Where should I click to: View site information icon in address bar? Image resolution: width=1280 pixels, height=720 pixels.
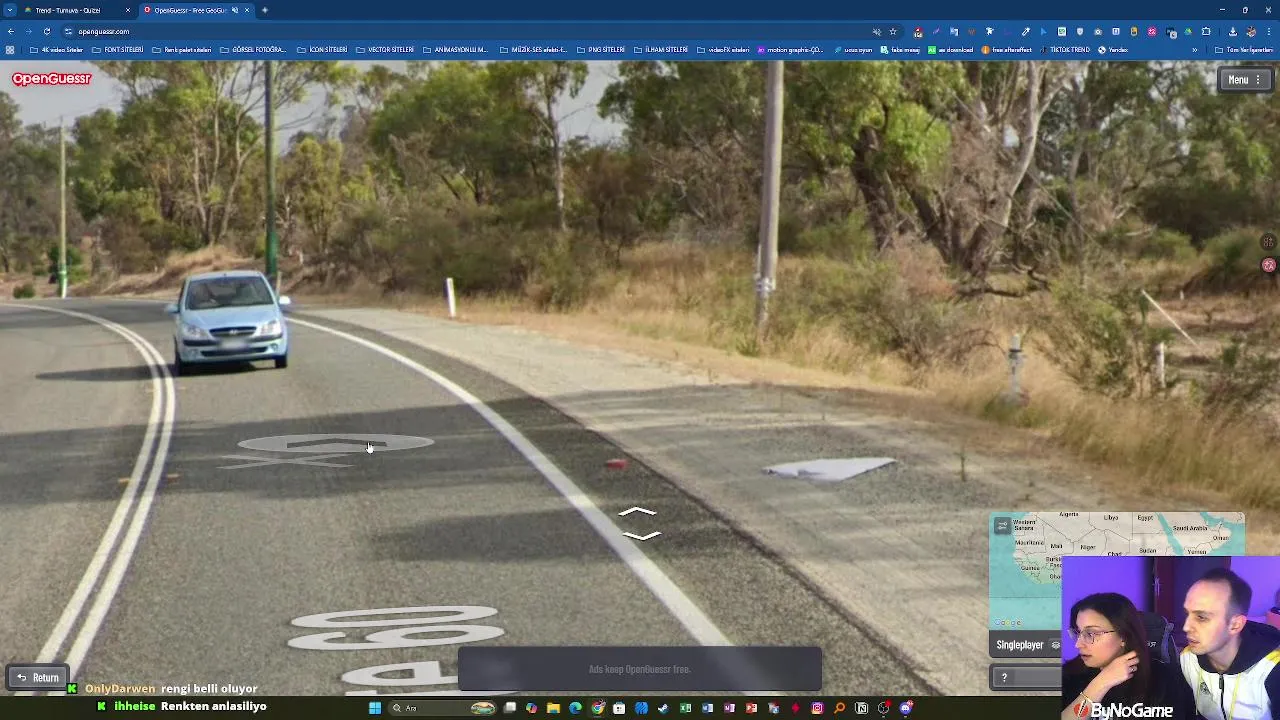[x=68, y=31]
